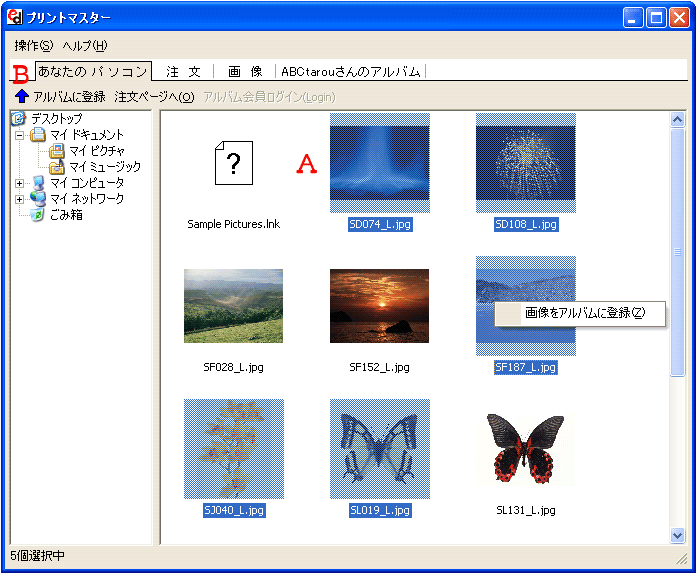
Task: Select the マイ ネットワーク tree label
Action: click(x=87, y=198)
